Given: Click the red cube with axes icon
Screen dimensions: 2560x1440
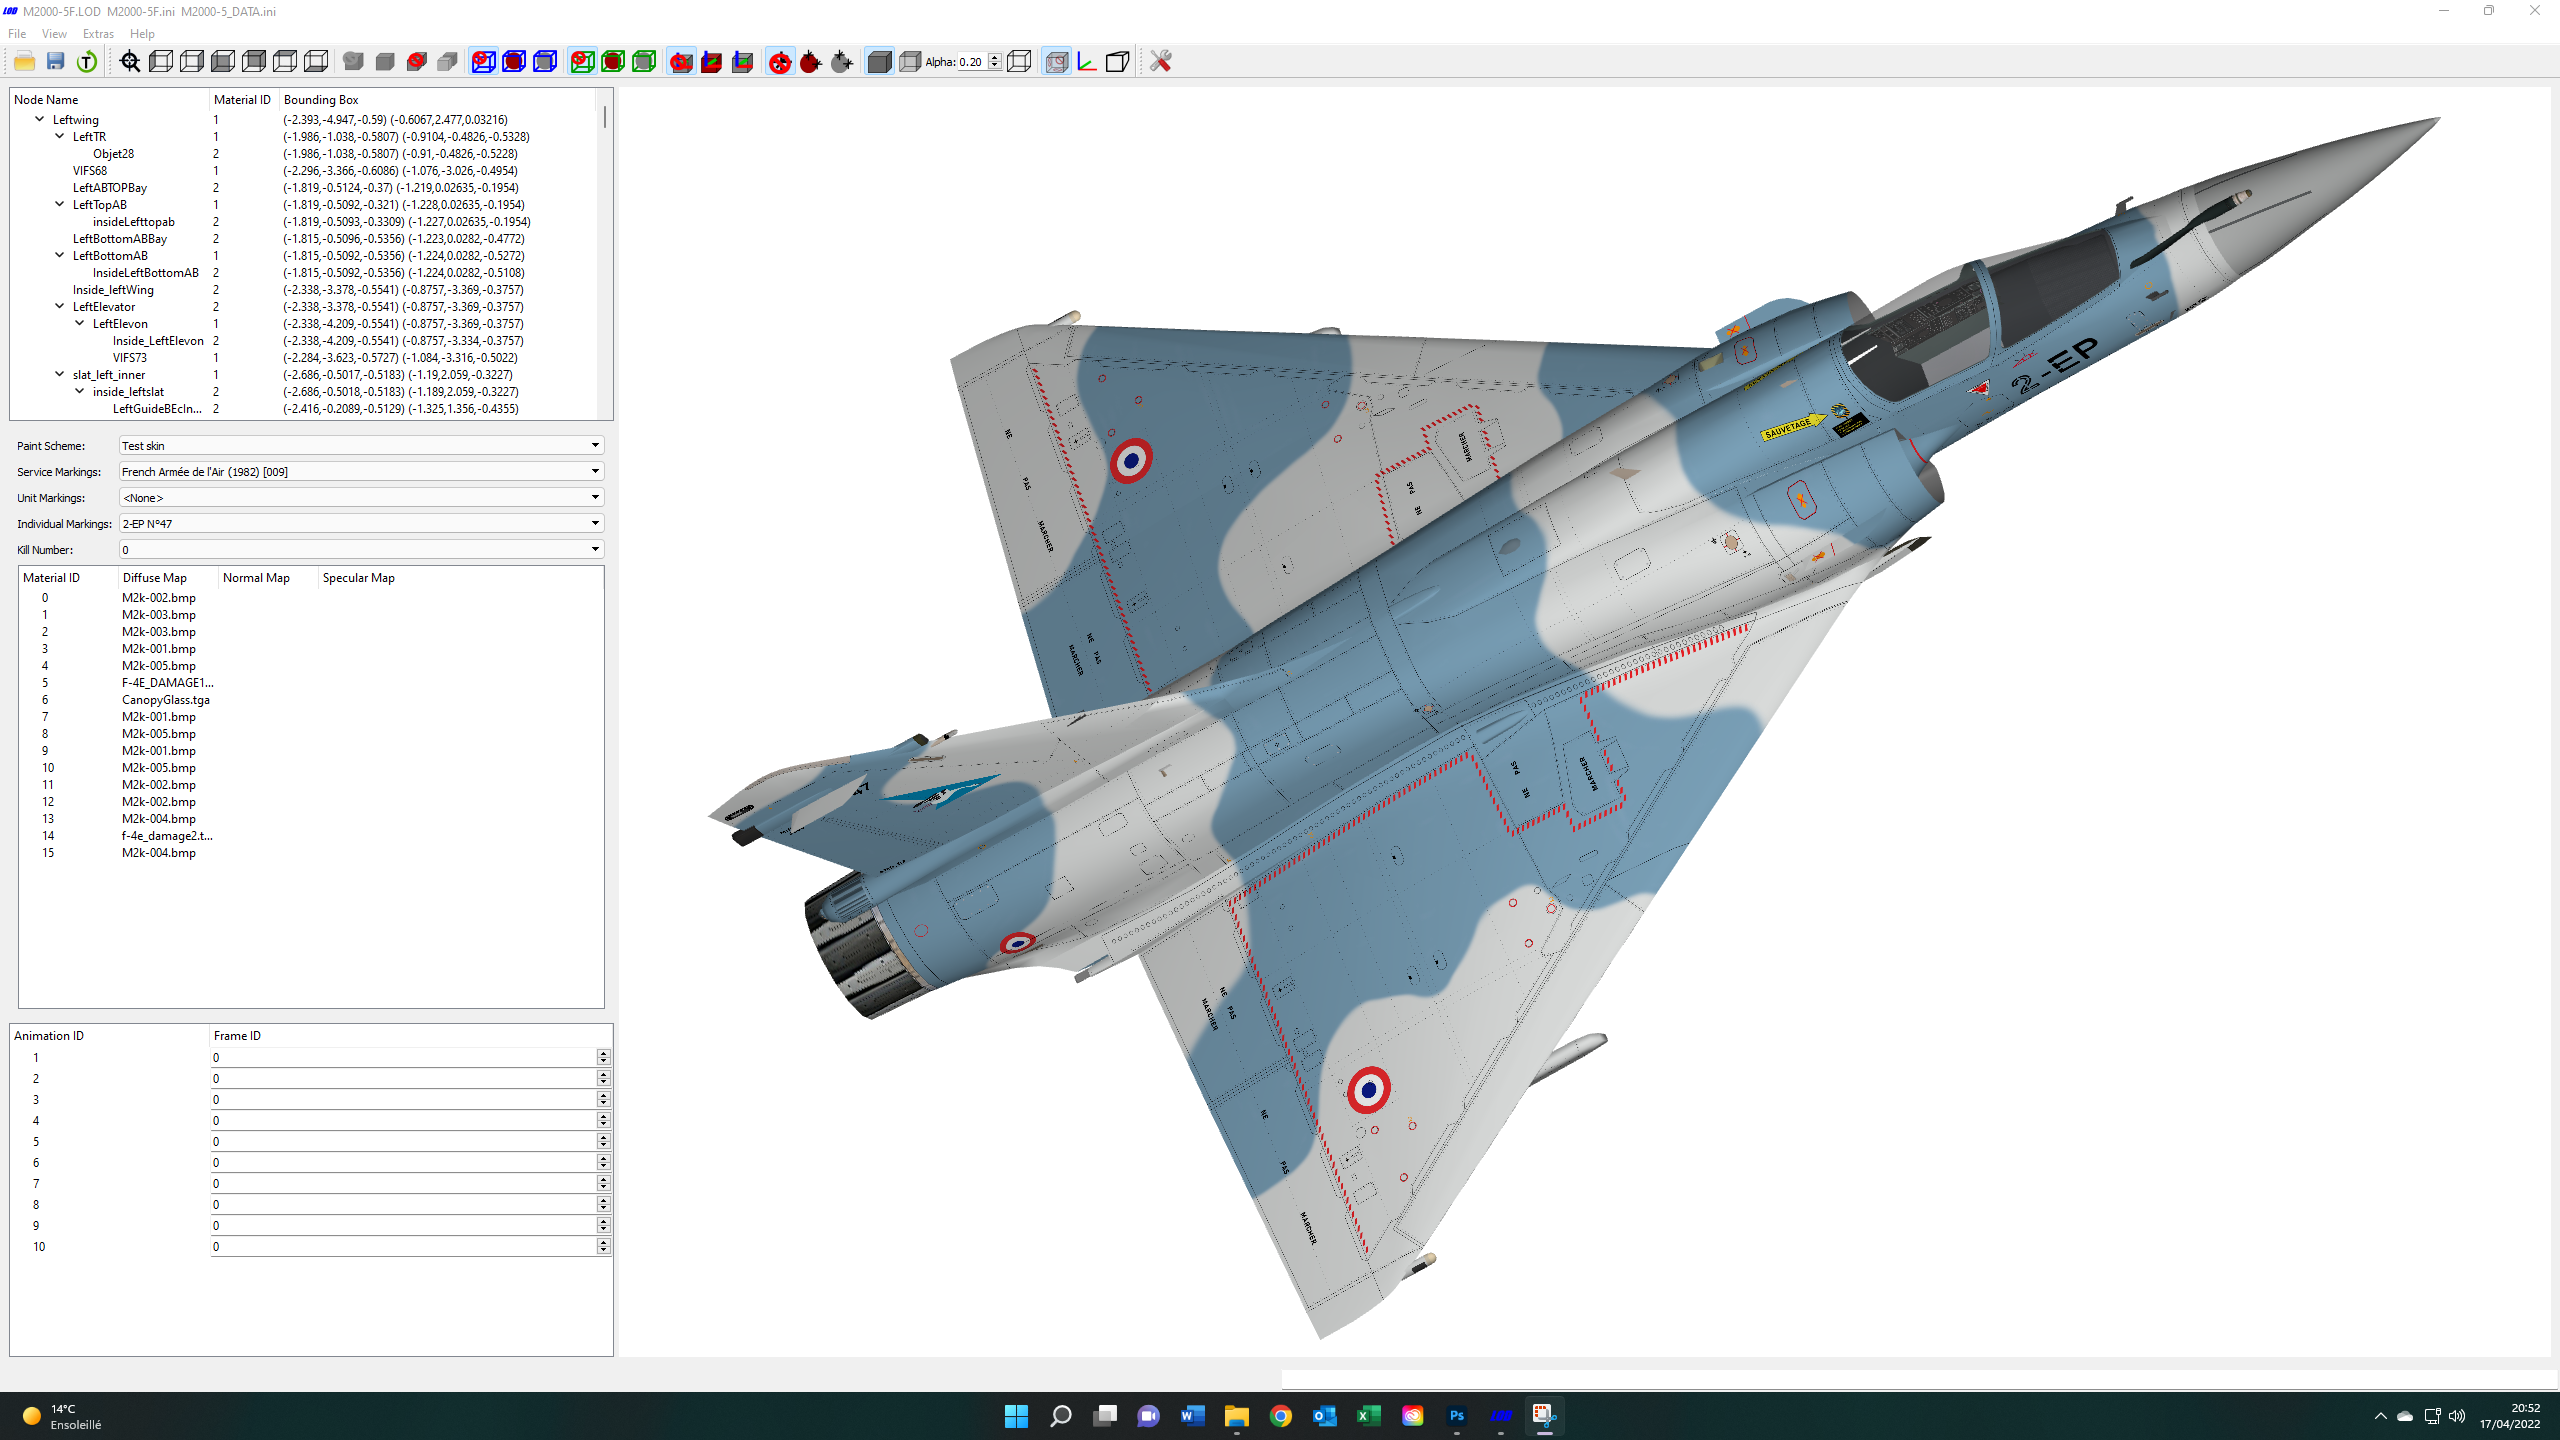Looking at the screenshot, I should [712, 62].
